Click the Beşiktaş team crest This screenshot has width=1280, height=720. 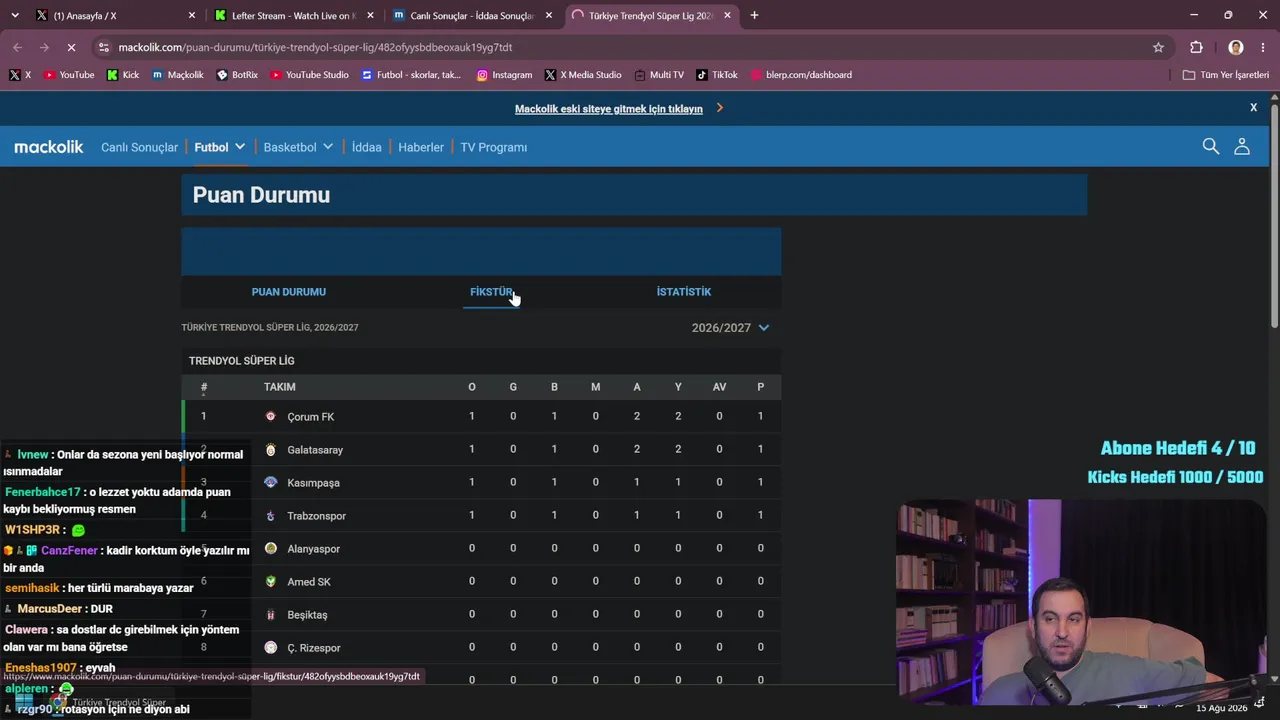tap(270, 615)
